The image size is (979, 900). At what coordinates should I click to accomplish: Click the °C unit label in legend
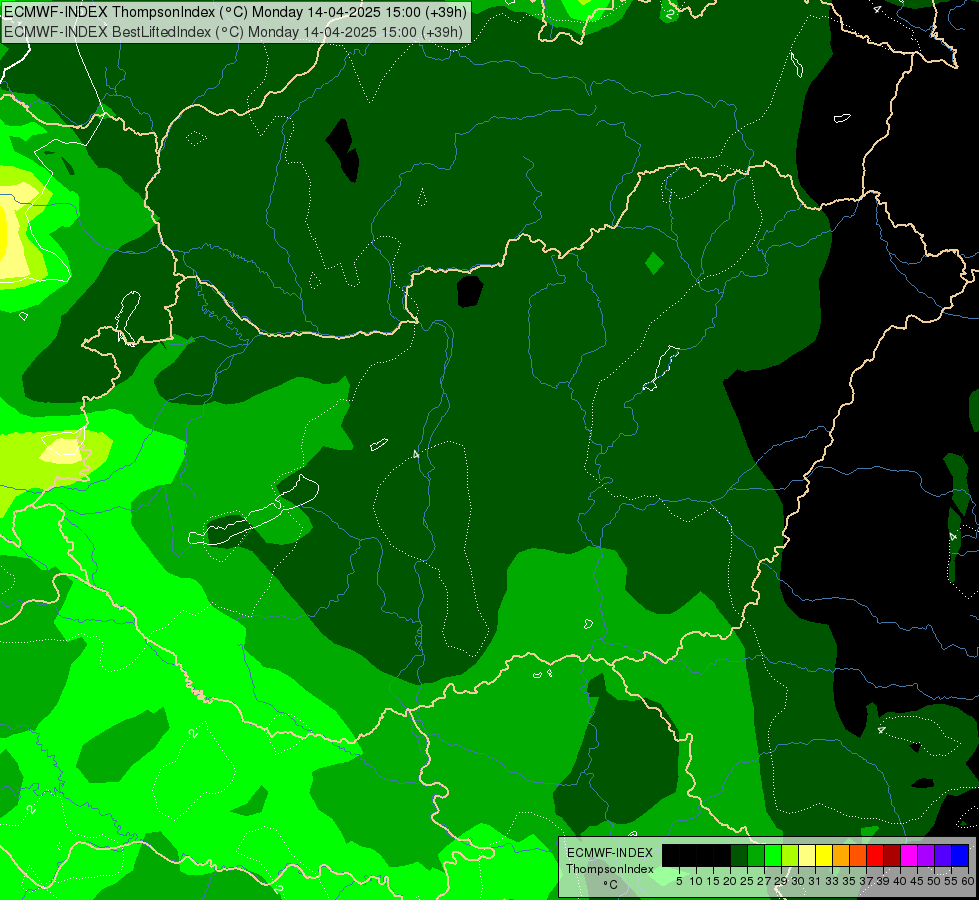point(610,884)
